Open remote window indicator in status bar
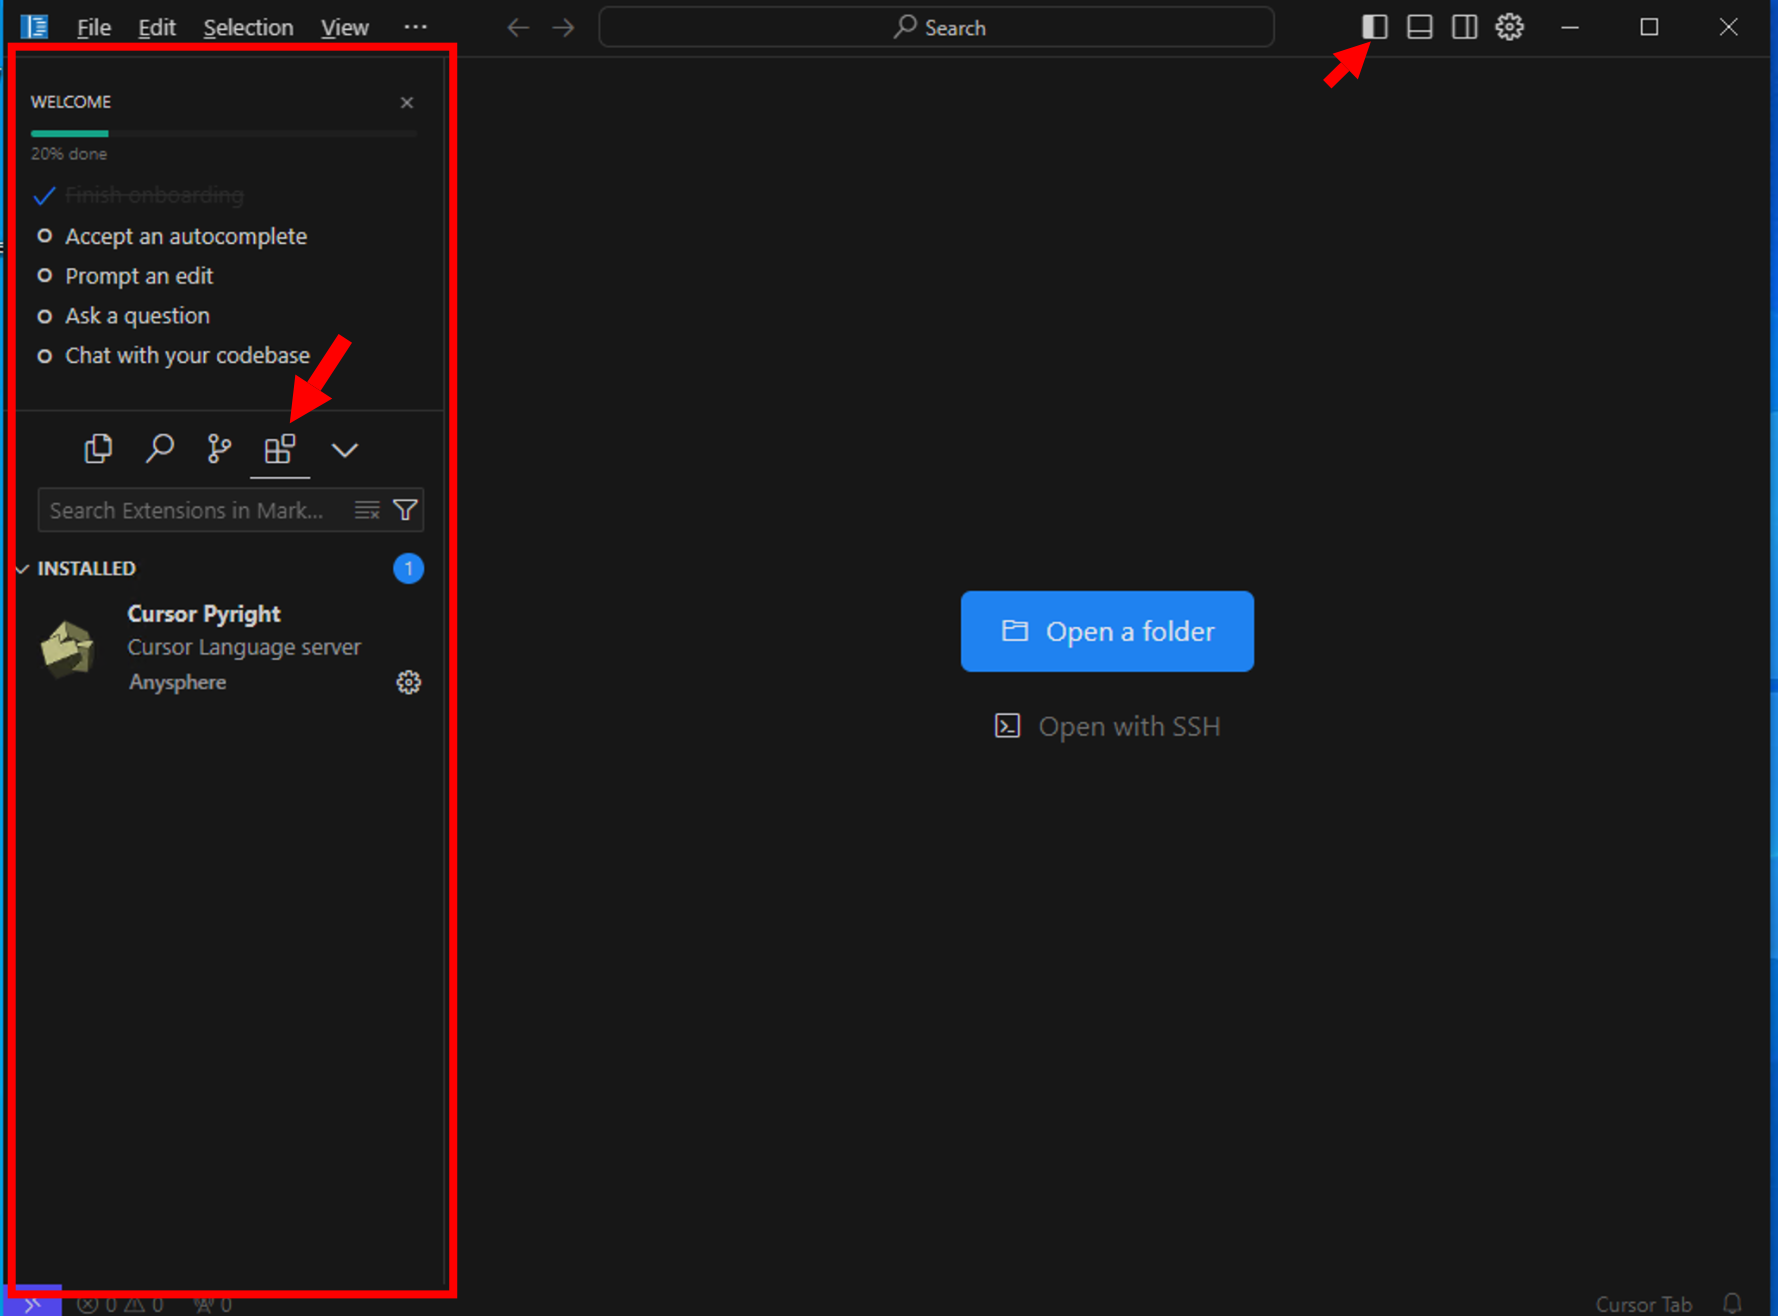This screenshot has width=1778, height=1316. 33,1303
